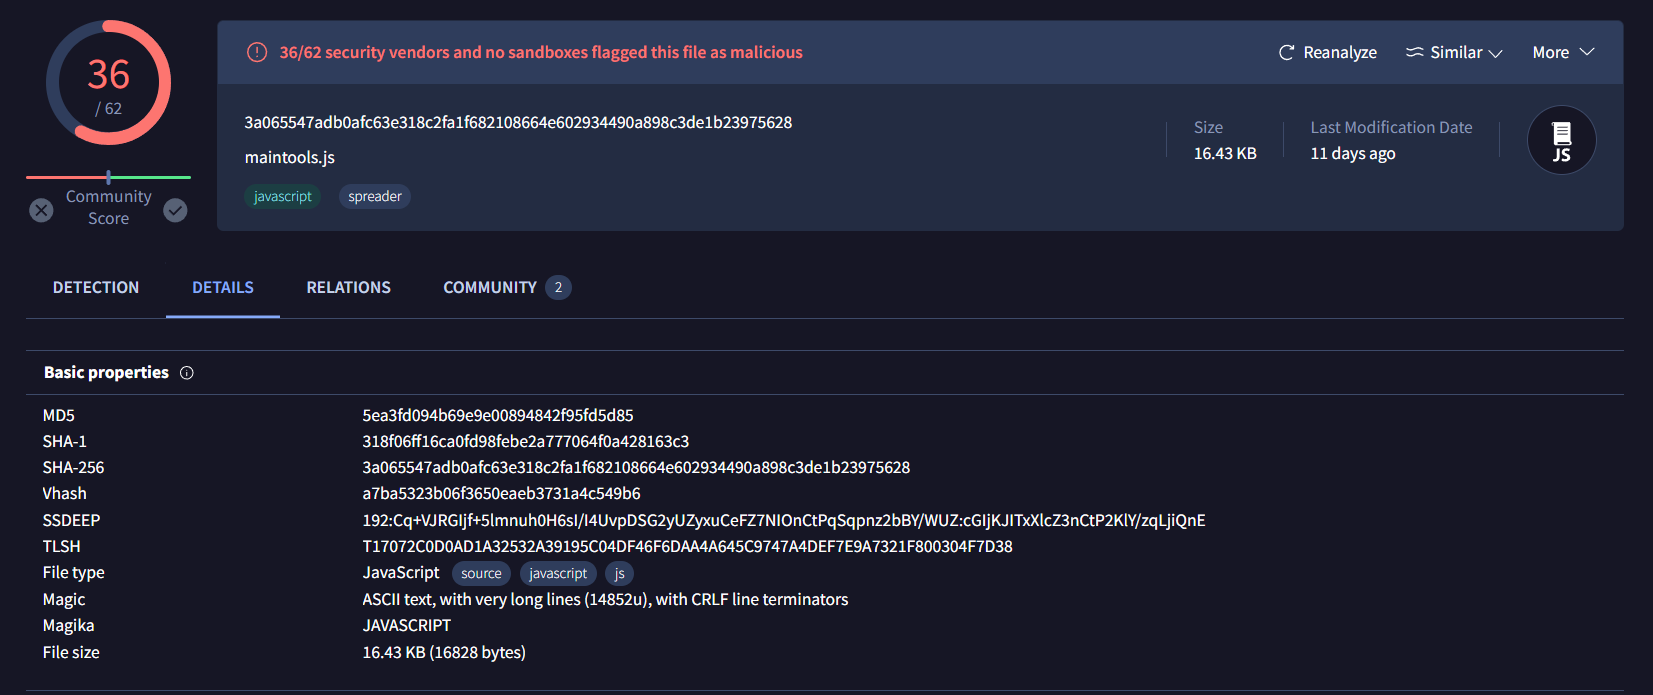Click the SHA-256 hash value in Basic properties
This screenshot has height=695, width=1653.
tap(636, 468)
